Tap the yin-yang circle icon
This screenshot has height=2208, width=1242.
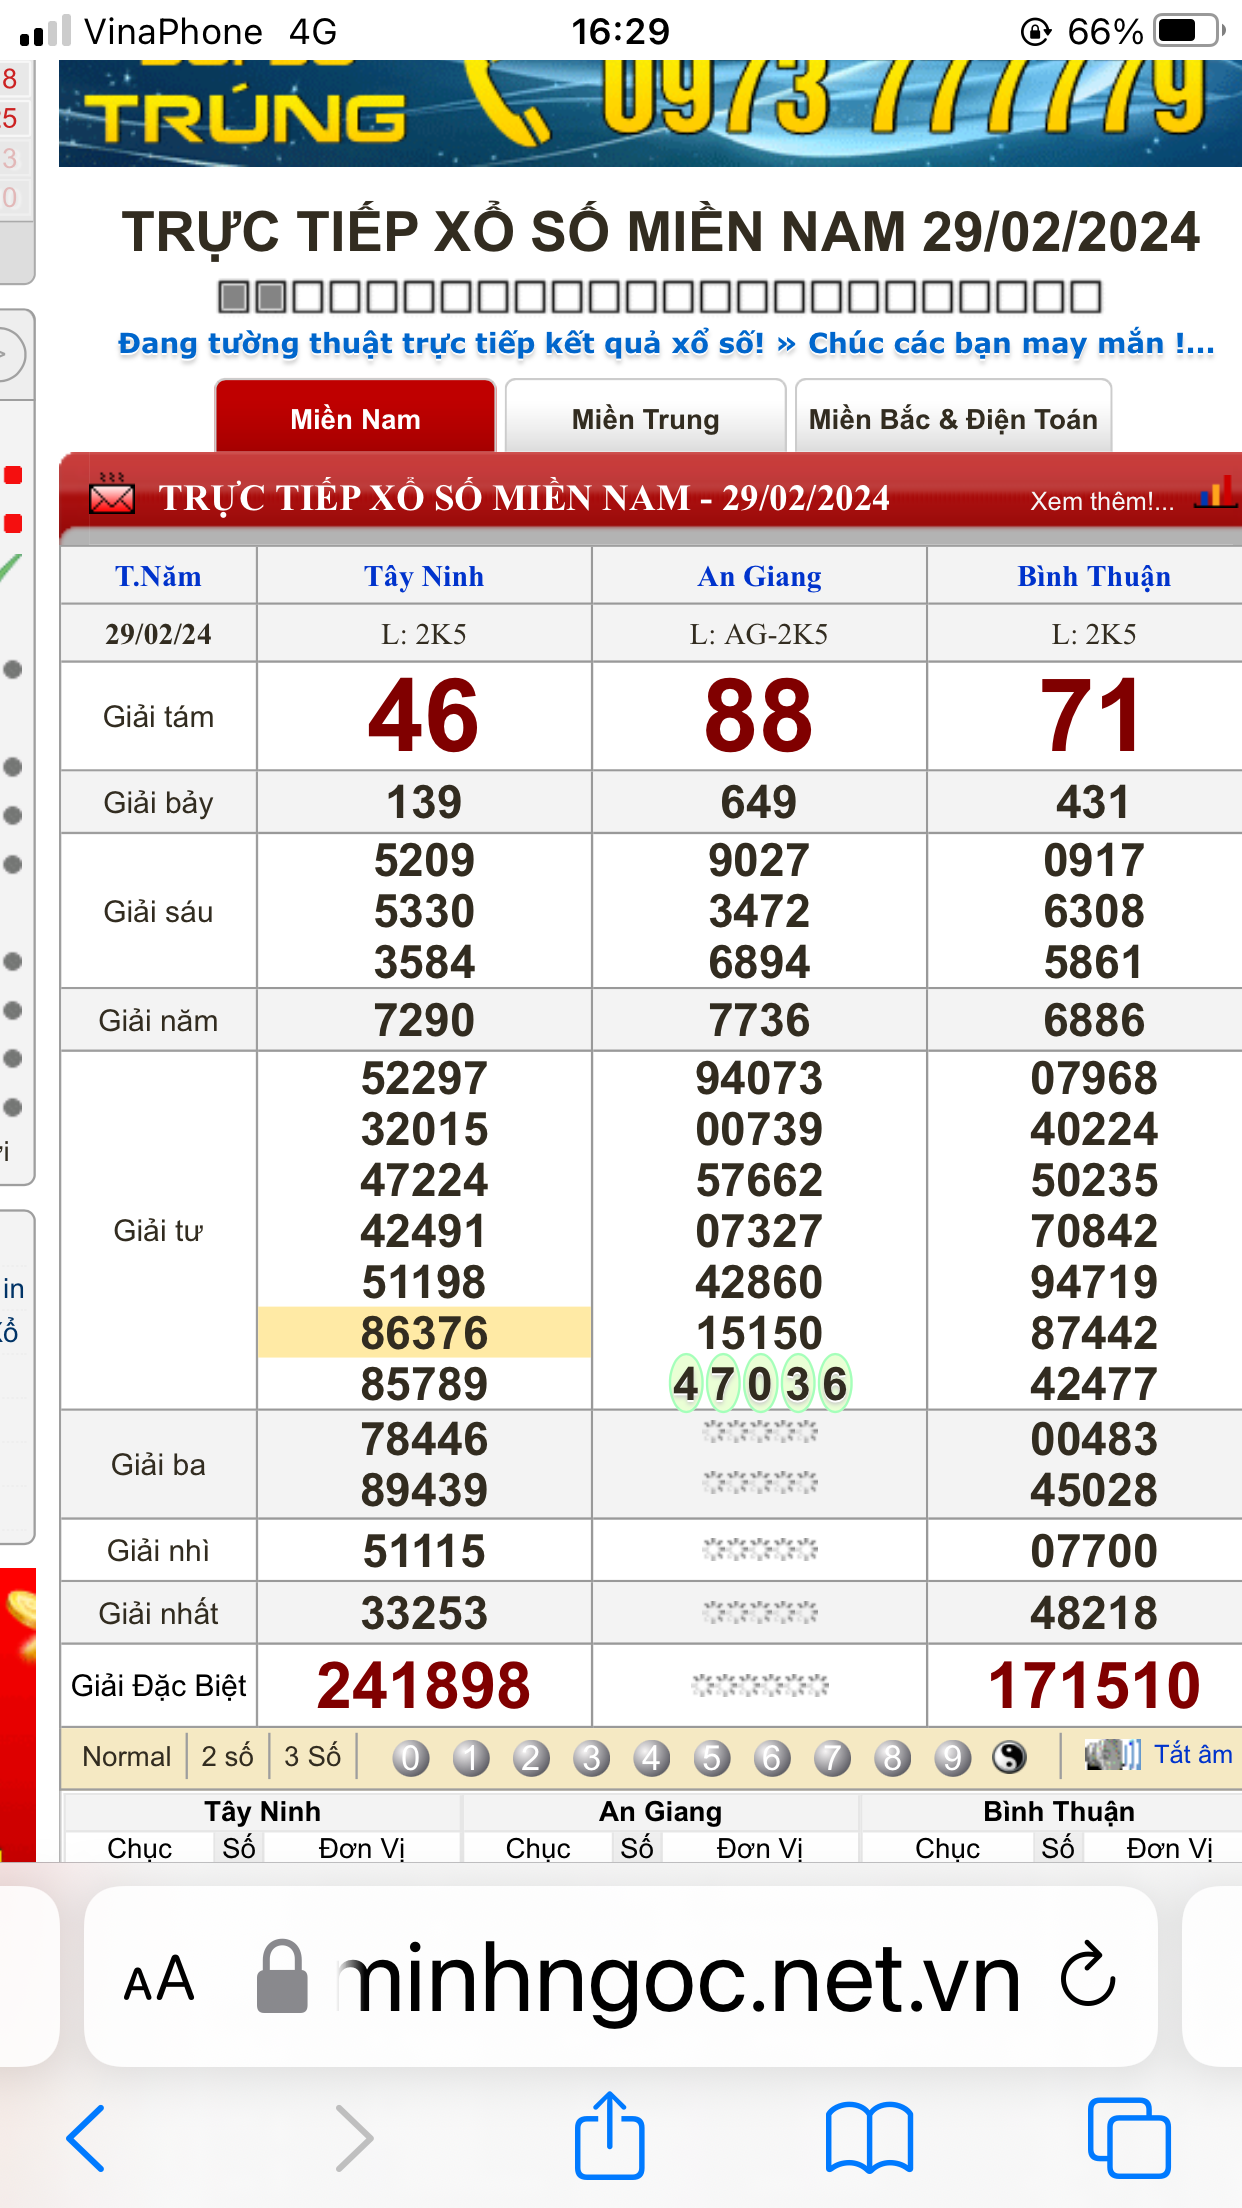click(x=1009, y=1757)
